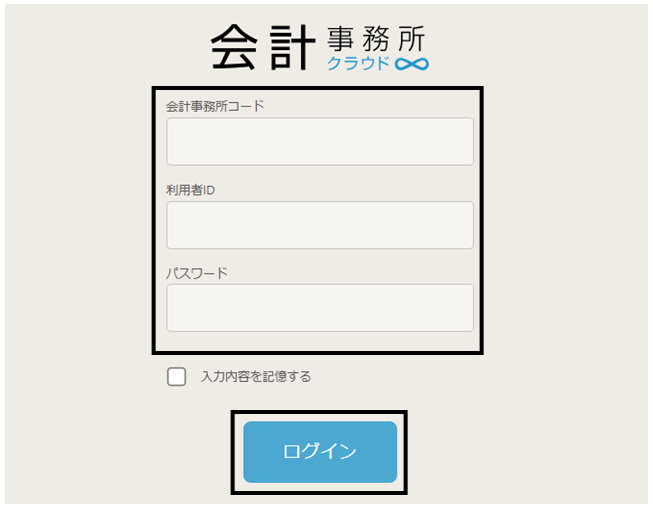Click the large 会計 logo characters
Screen dimensions: 653x511
tap(262, 47)
